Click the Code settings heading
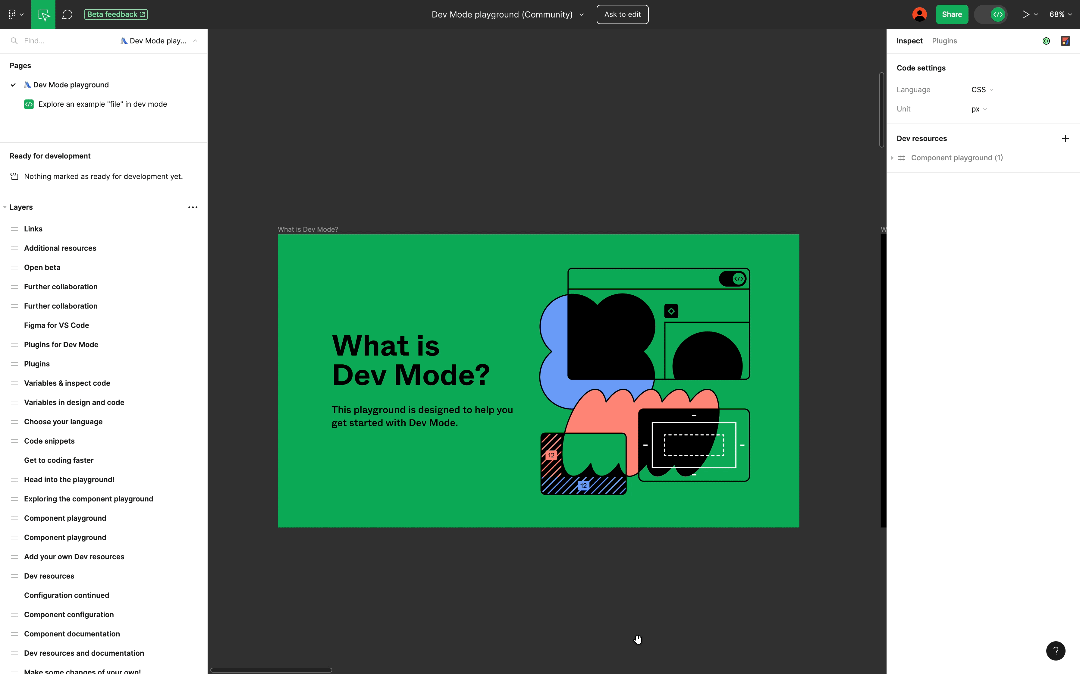Viewport: 1080px width, 674px height. 921,67
